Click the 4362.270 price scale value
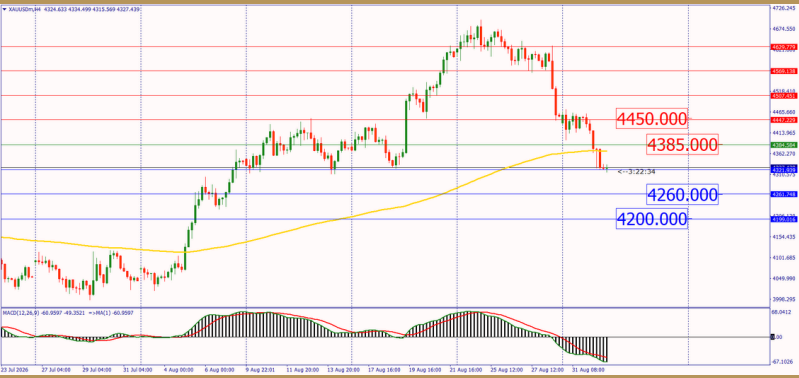Viewport: 799px width, 378px height. [x=784, y=153]
